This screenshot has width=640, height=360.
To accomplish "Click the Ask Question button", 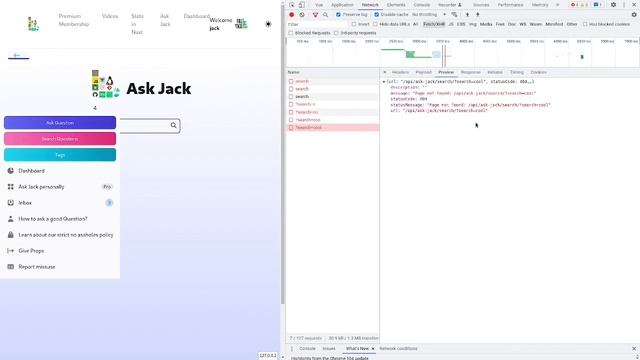I will coord(60,122).
